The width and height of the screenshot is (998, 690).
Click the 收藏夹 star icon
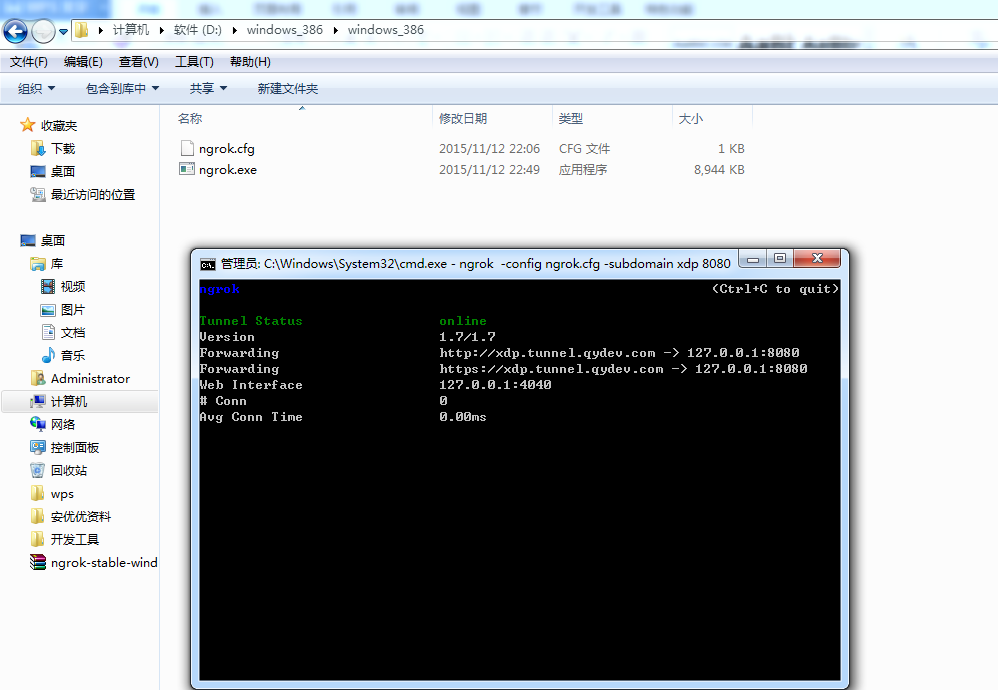click(x=27, y=125)
